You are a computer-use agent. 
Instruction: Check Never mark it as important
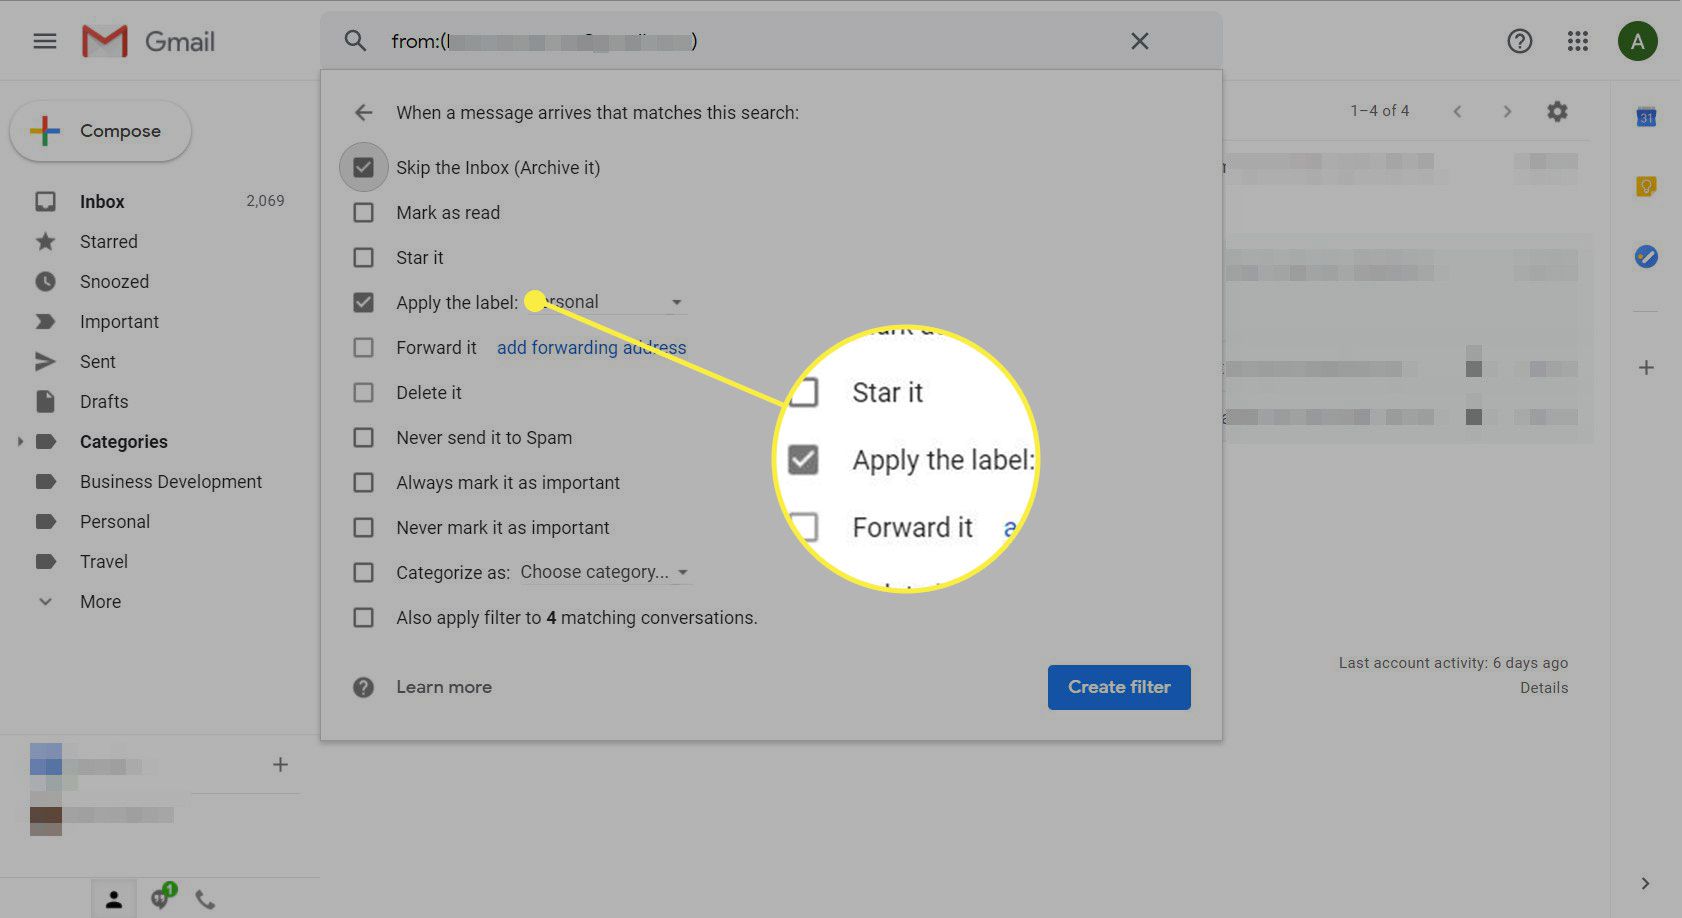(x=364, y=527)
